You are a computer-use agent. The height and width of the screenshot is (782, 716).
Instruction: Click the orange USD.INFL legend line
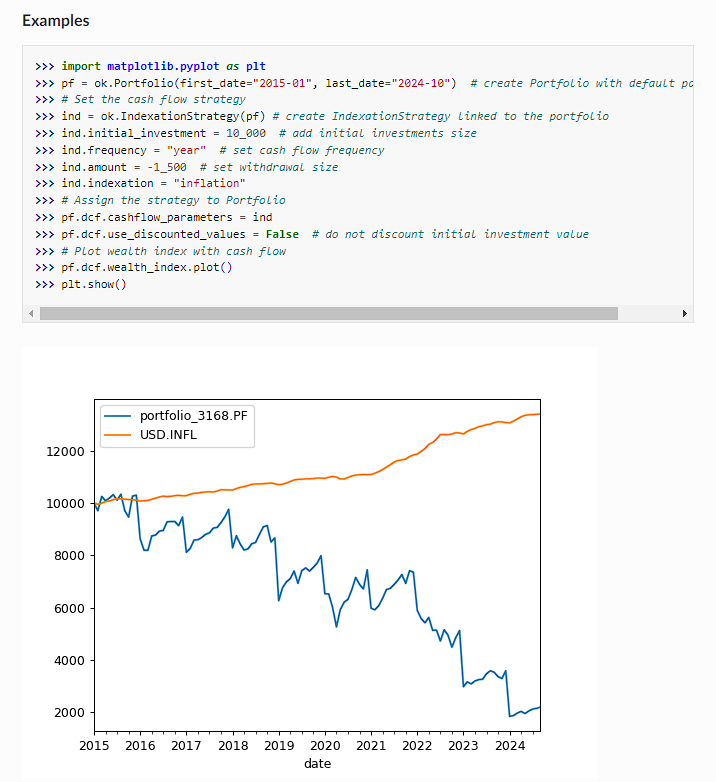[x=119, y=434]
